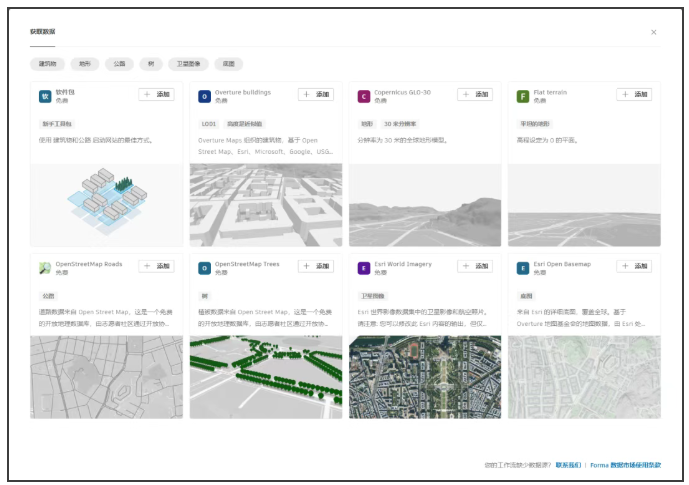Click the teal 软件包 starter pack icon
The width and height of the screenshot is (689, 485).
(45, 96)
